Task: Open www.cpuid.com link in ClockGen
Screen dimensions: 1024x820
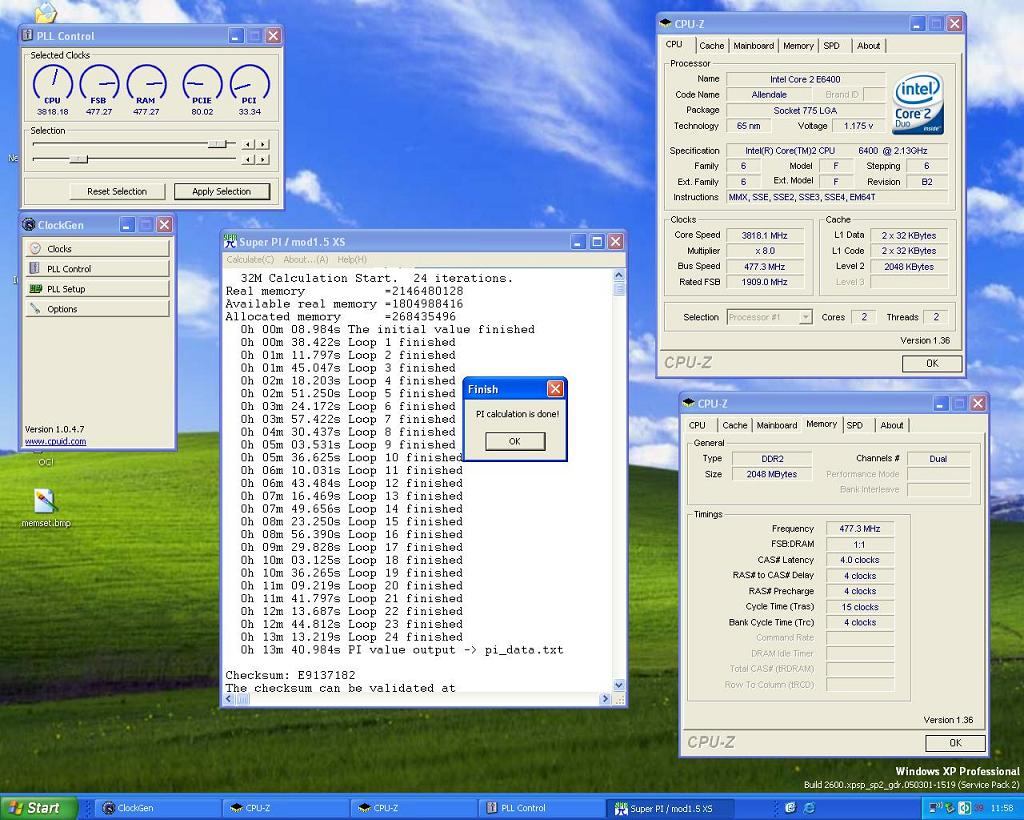Action: point(56,441)
